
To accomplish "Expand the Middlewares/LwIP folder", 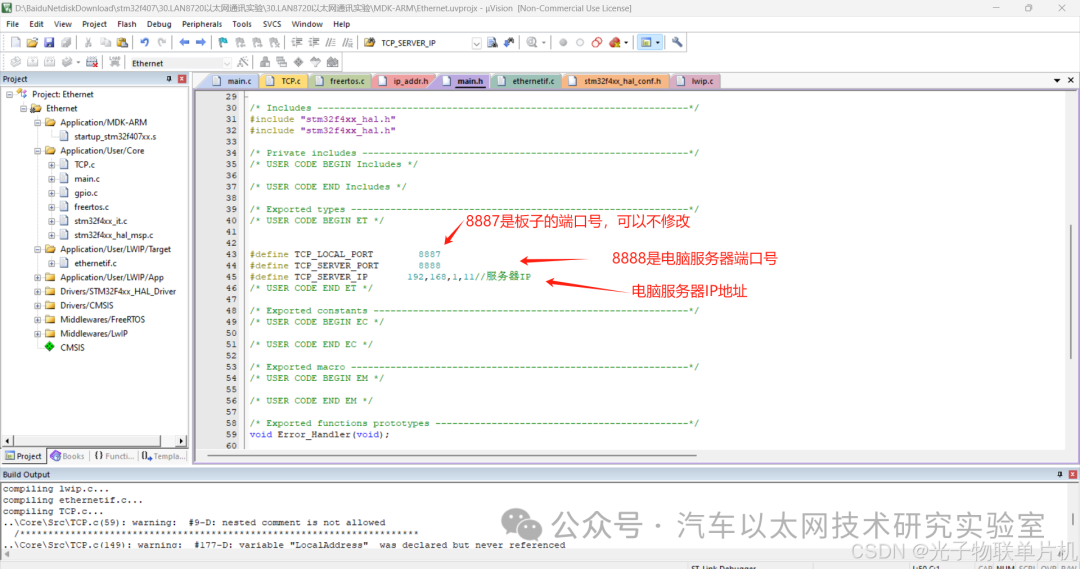I will pyautogui.click(x=38, y=333).
